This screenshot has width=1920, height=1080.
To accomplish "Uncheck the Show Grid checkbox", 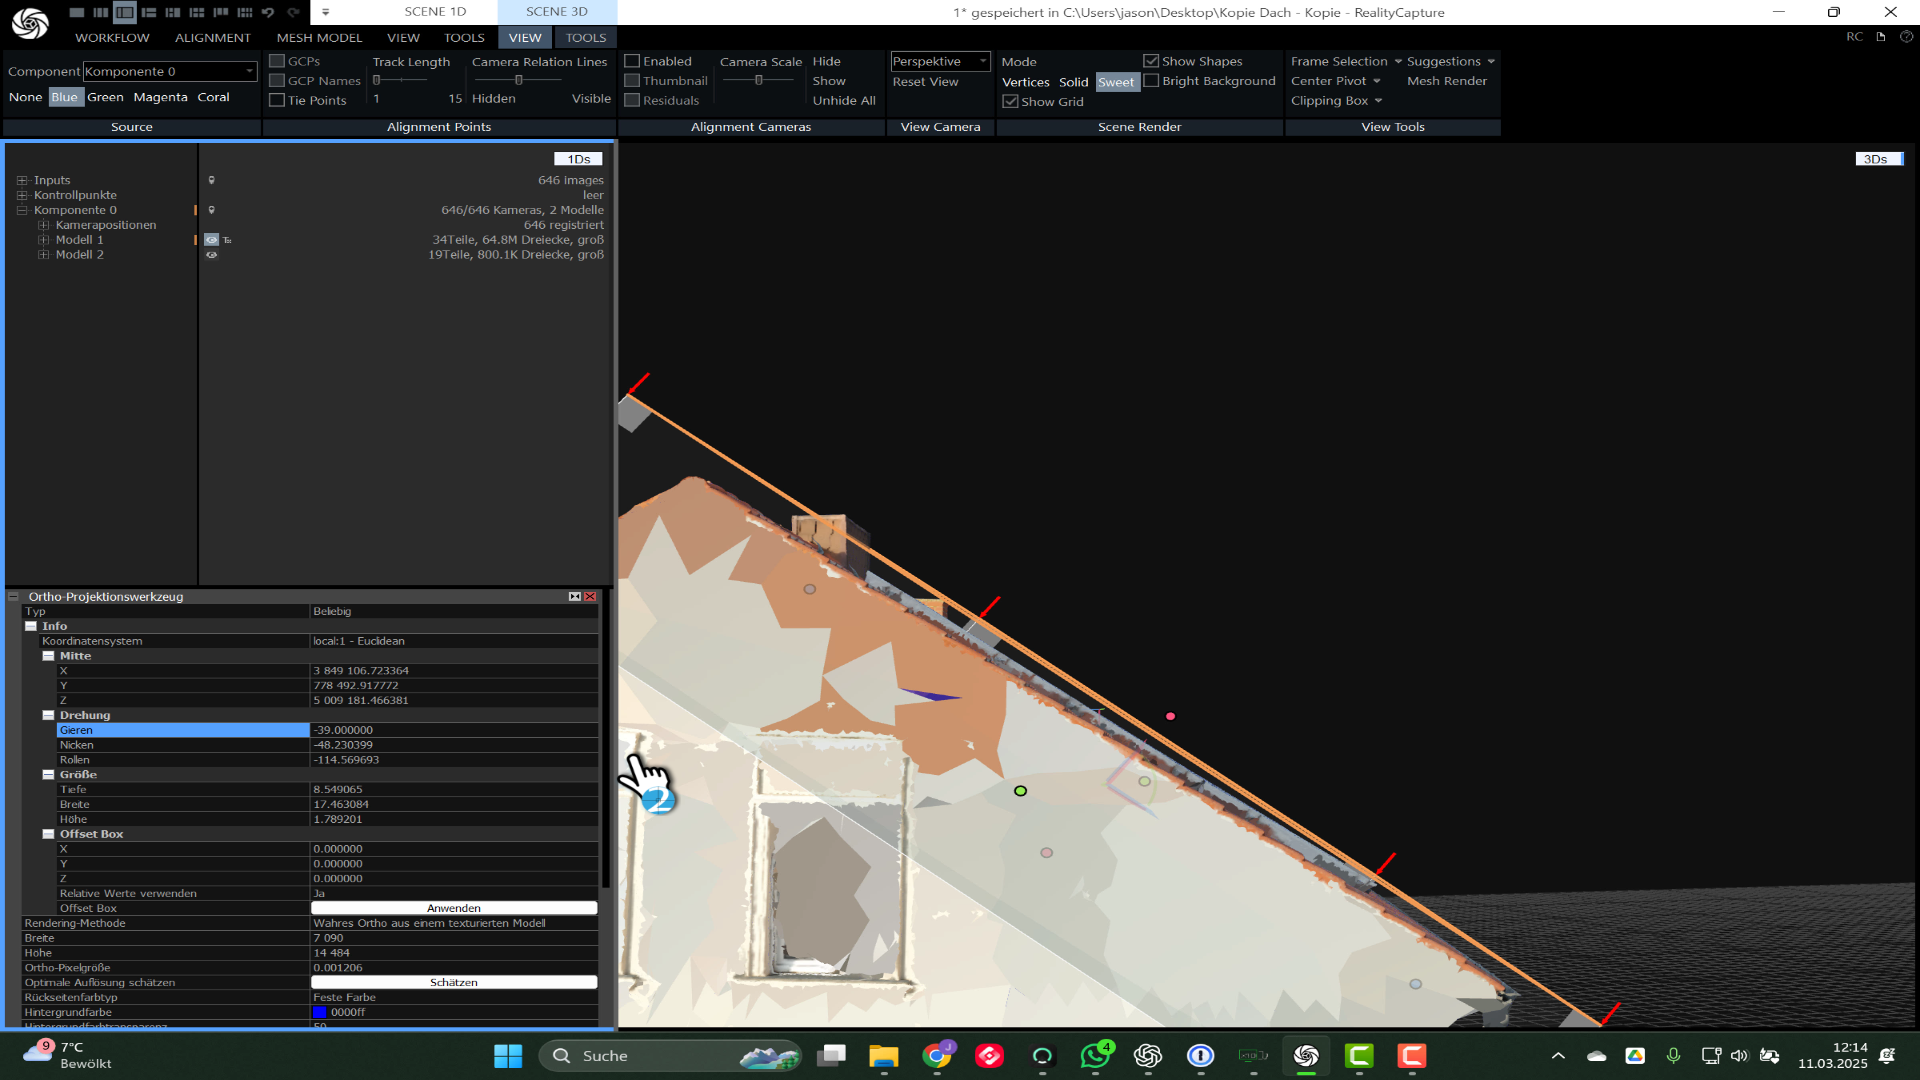I will [x=1010, y=102].
